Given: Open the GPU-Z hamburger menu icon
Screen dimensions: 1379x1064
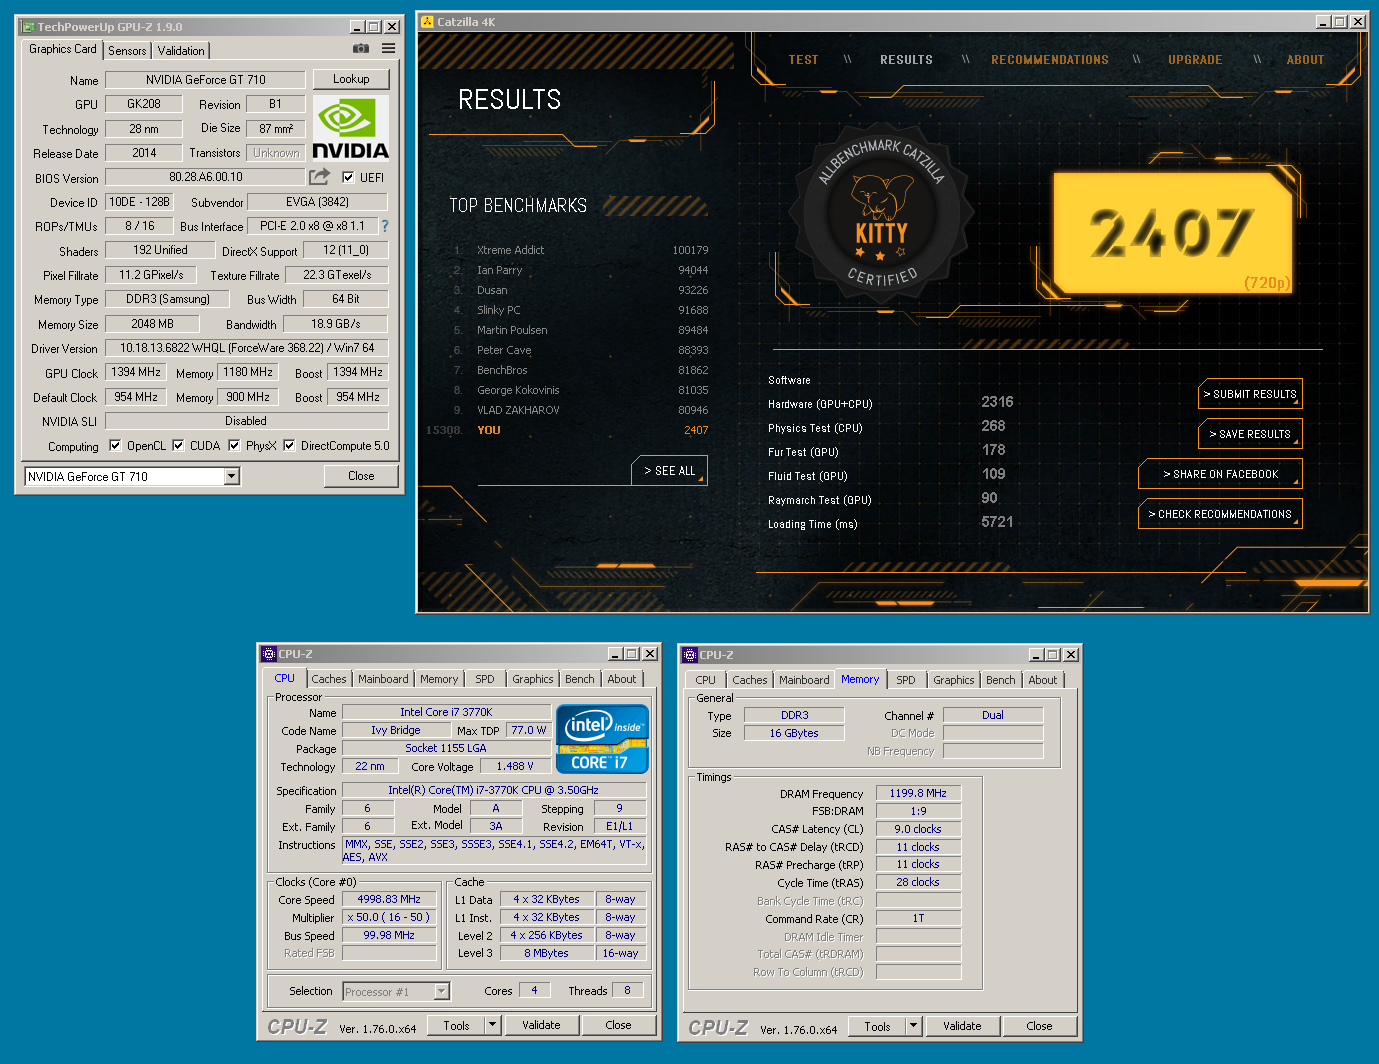Looking at the screenshot, I should tap(388, 49).
